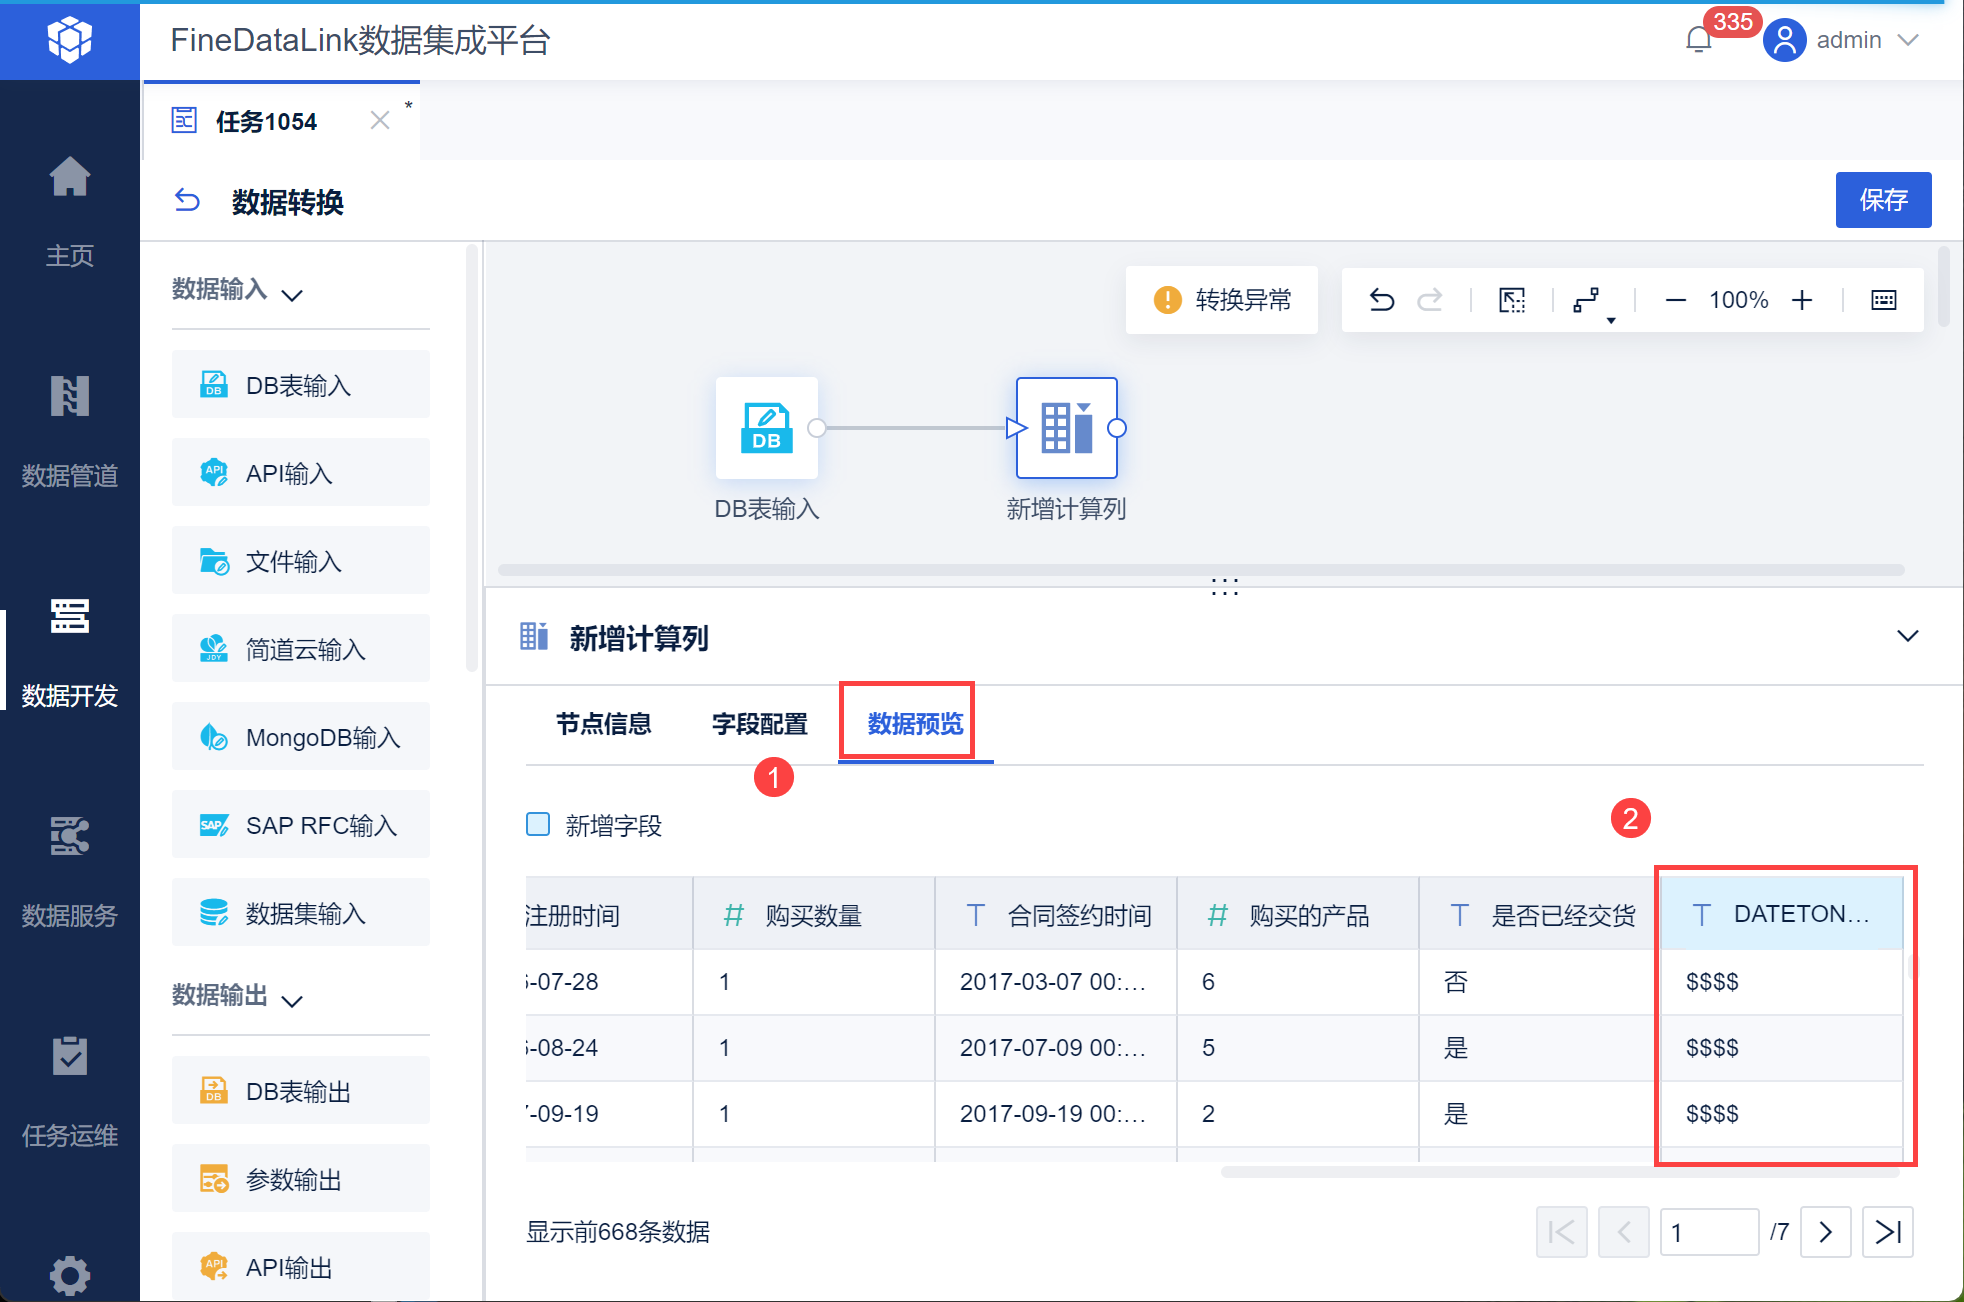The image size is (1964, 1302).
Task: Open the admin account dropdown
Action: coord(1908,40)
